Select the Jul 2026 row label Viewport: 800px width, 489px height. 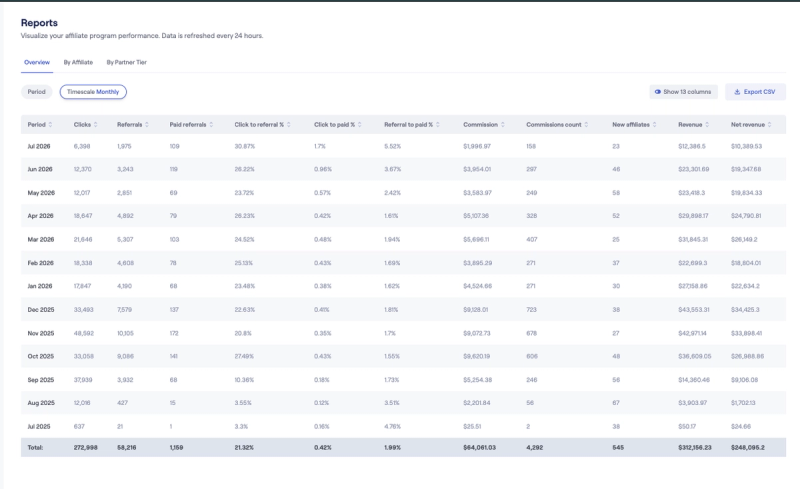(x=39, y=146)
